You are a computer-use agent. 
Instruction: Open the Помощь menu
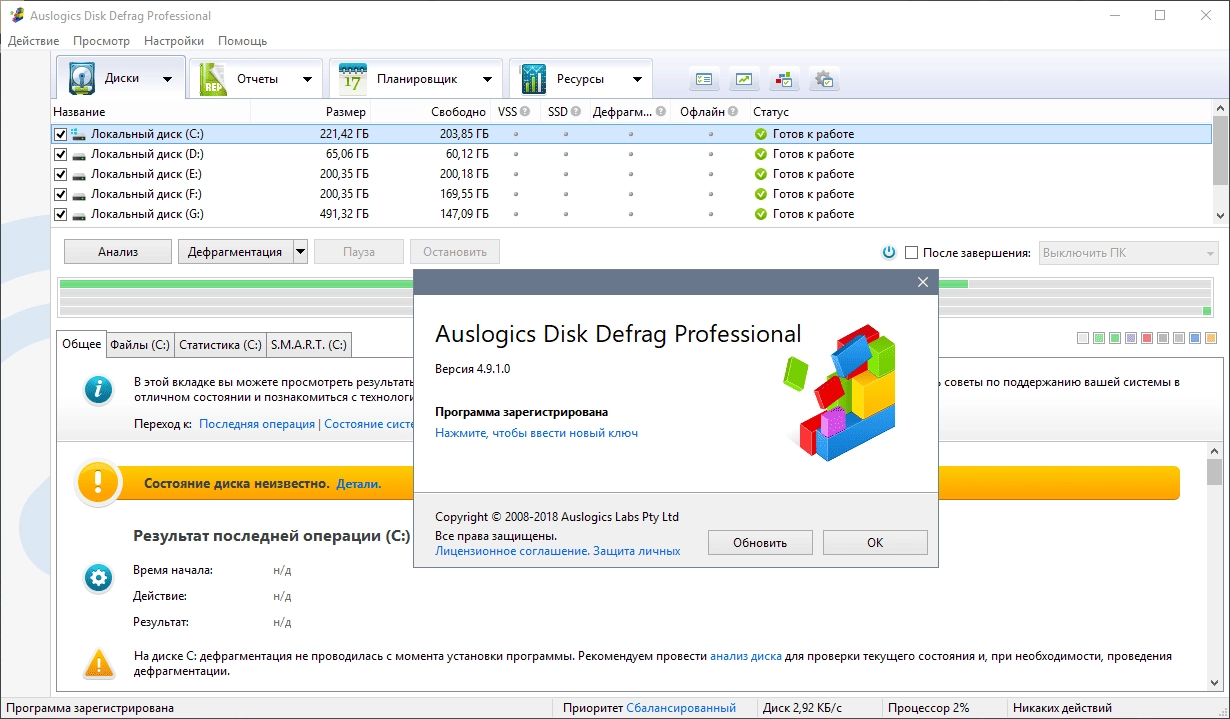(242, 41)
